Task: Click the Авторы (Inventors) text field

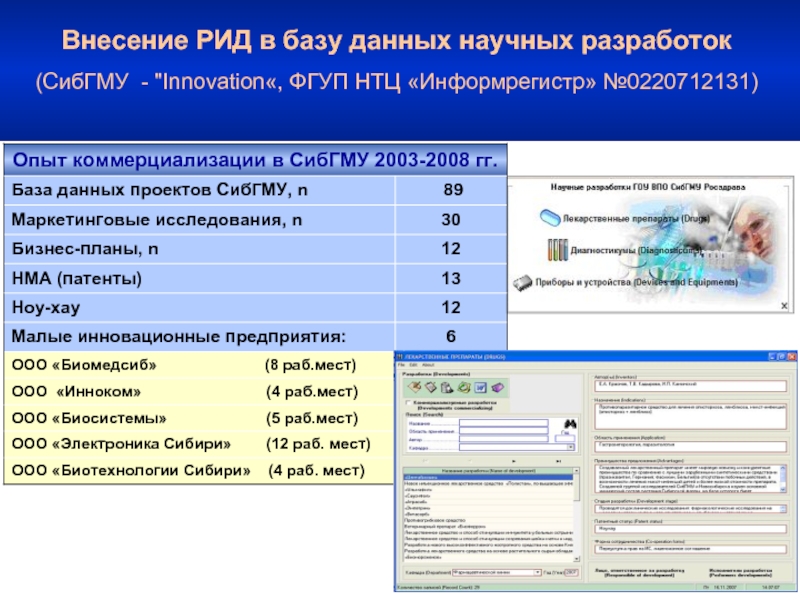Action: point(690,385)
